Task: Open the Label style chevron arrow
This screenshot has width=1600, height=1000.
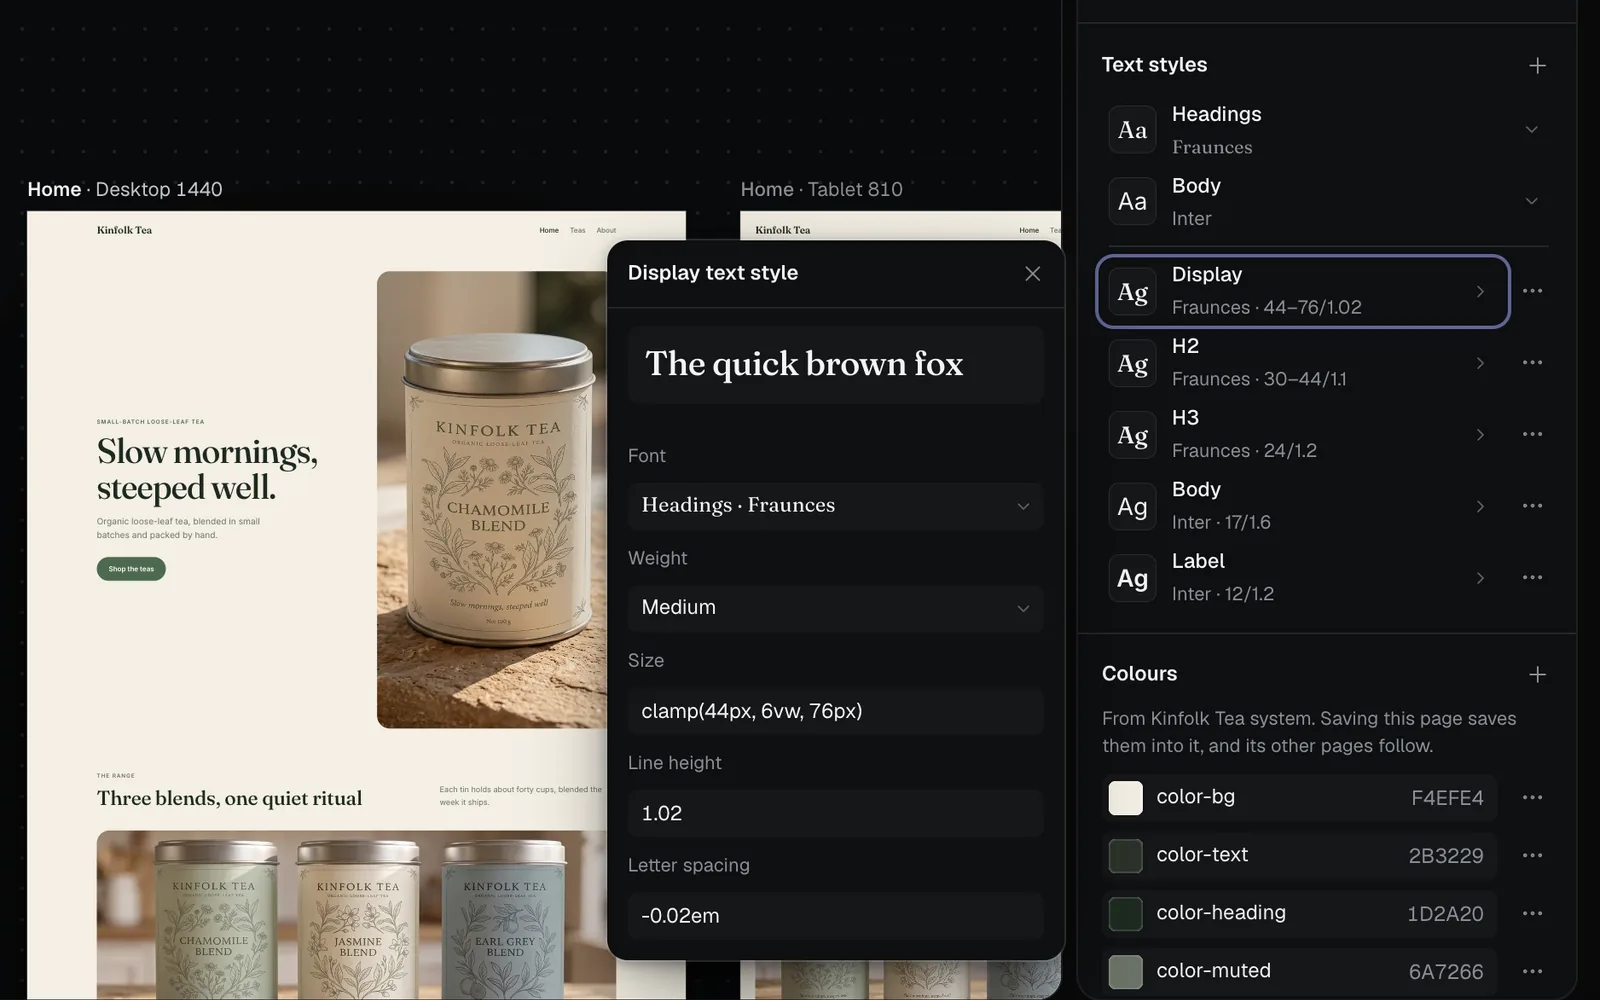Action: click(1480, 578)
